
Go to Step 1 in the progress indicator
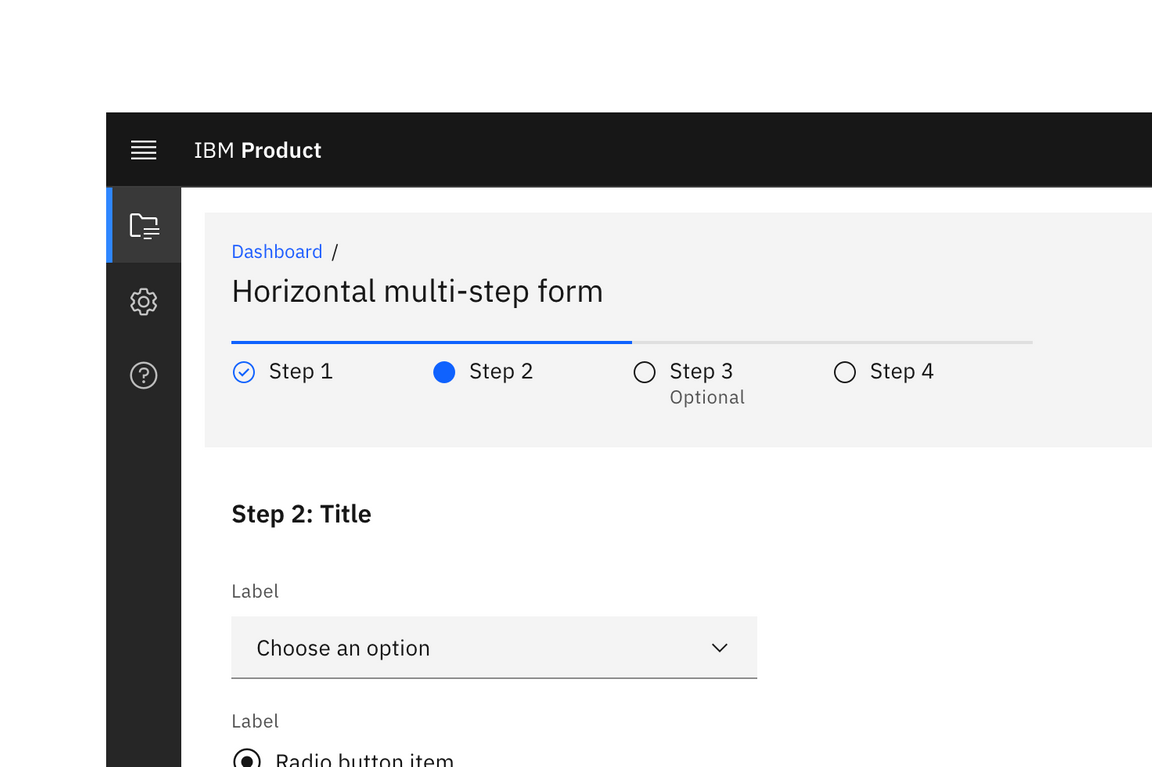[x=301, y=371]
